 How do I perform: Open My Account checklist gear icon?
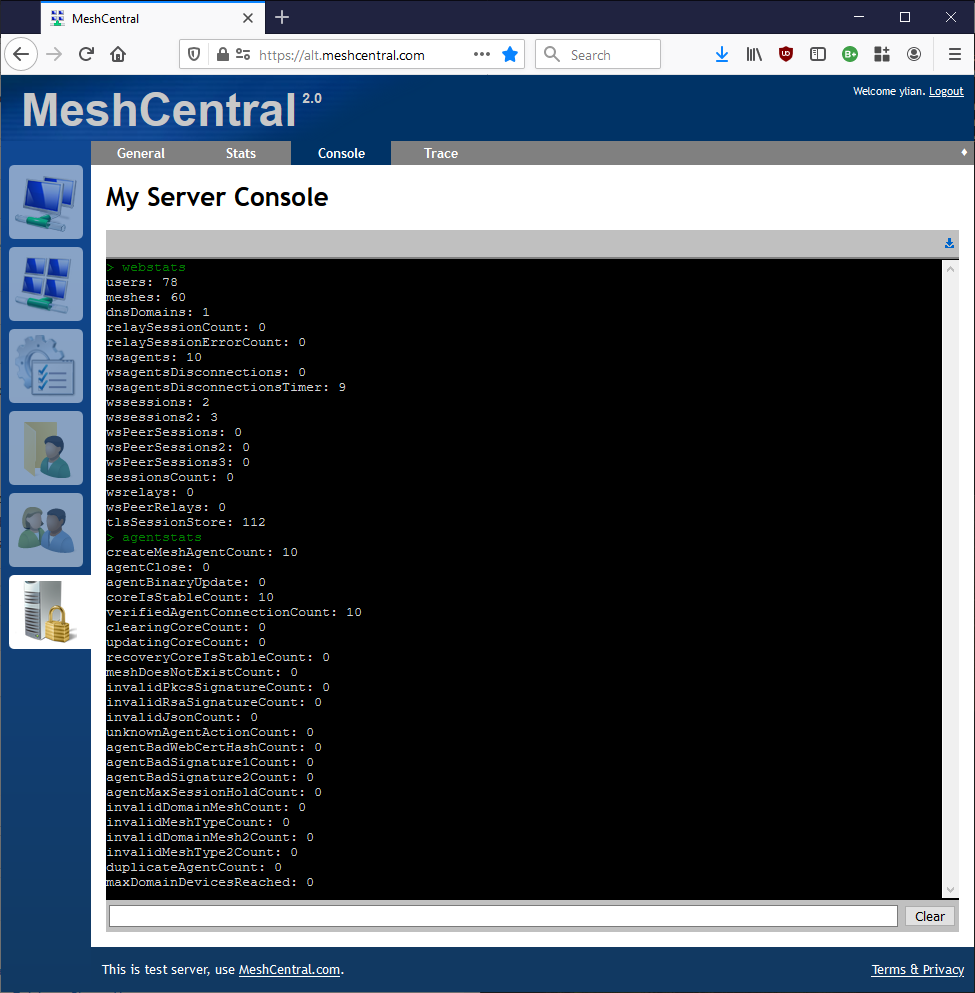pyautogui.click(x=46, y=366)
